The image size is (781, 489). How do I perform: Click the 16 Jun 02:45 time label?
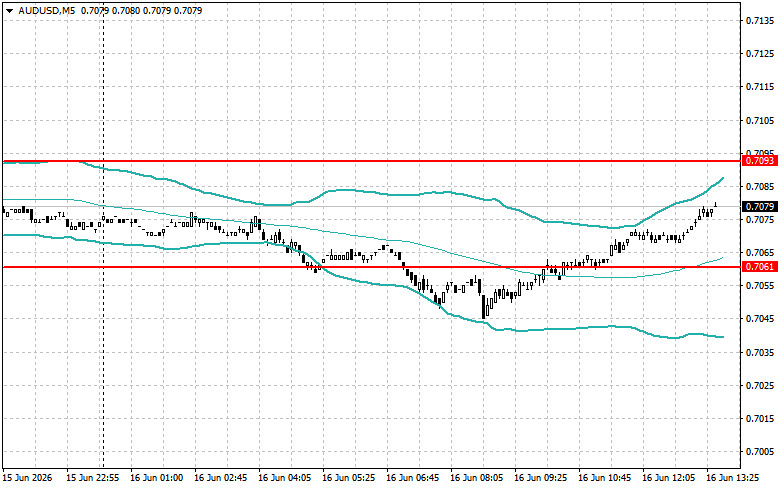221,478
